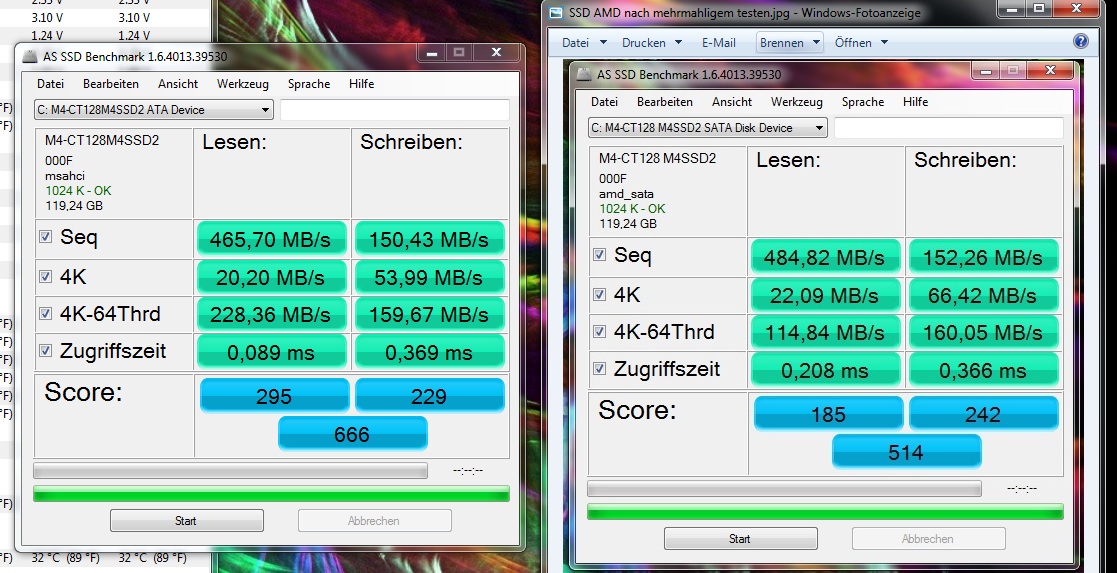1117x573 pixels.
Task: Click read score 185
Action: (828, 414)
